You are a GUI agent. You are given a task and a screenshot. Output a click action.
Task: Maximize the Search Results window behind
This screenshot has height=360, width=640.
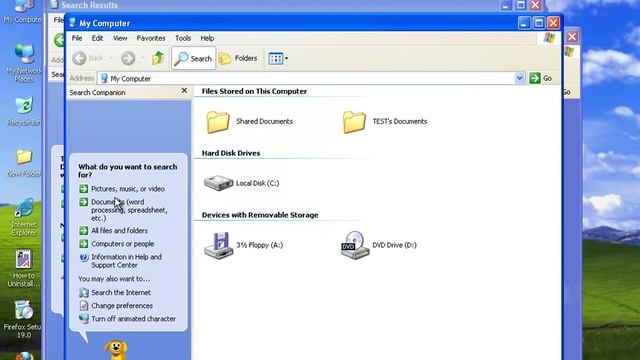pos(520,5)
